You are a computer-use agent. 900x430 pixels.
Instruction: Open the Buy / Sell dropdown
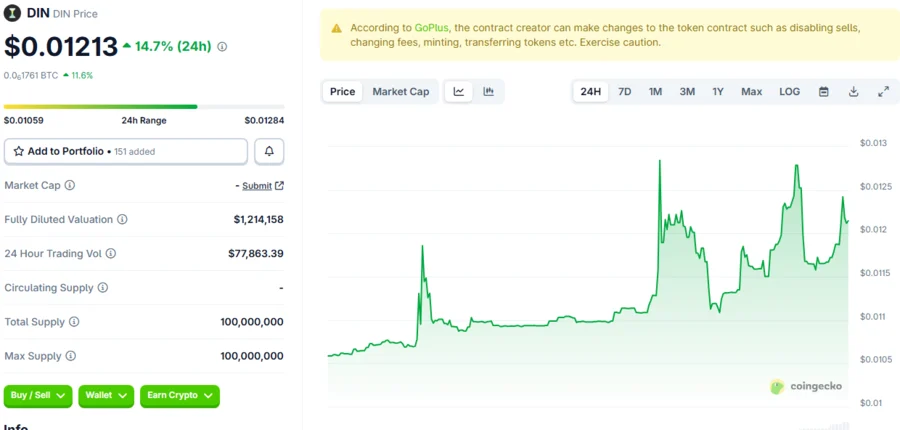click(38, 396)
